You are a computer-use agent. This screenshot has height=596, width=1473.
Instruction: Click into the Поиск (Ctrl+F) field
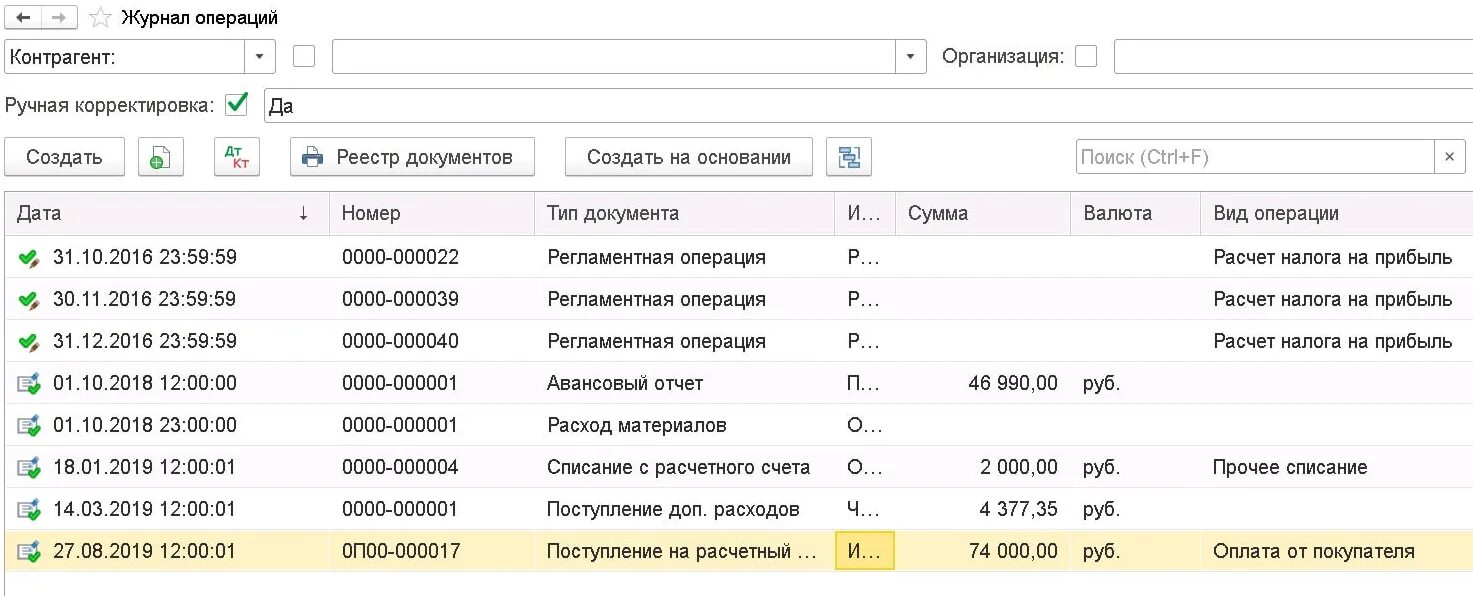[1256, 157]
